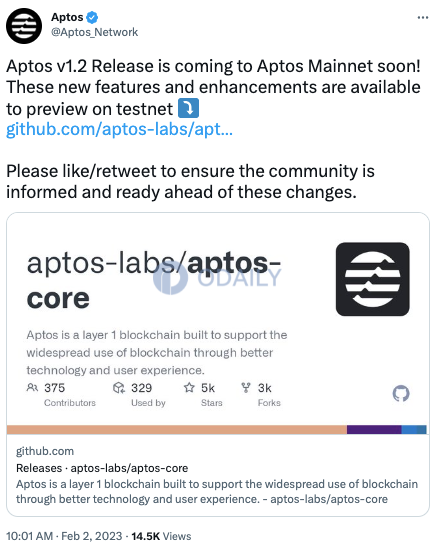Click the GitHub octocat icon

tap(401, 394)
